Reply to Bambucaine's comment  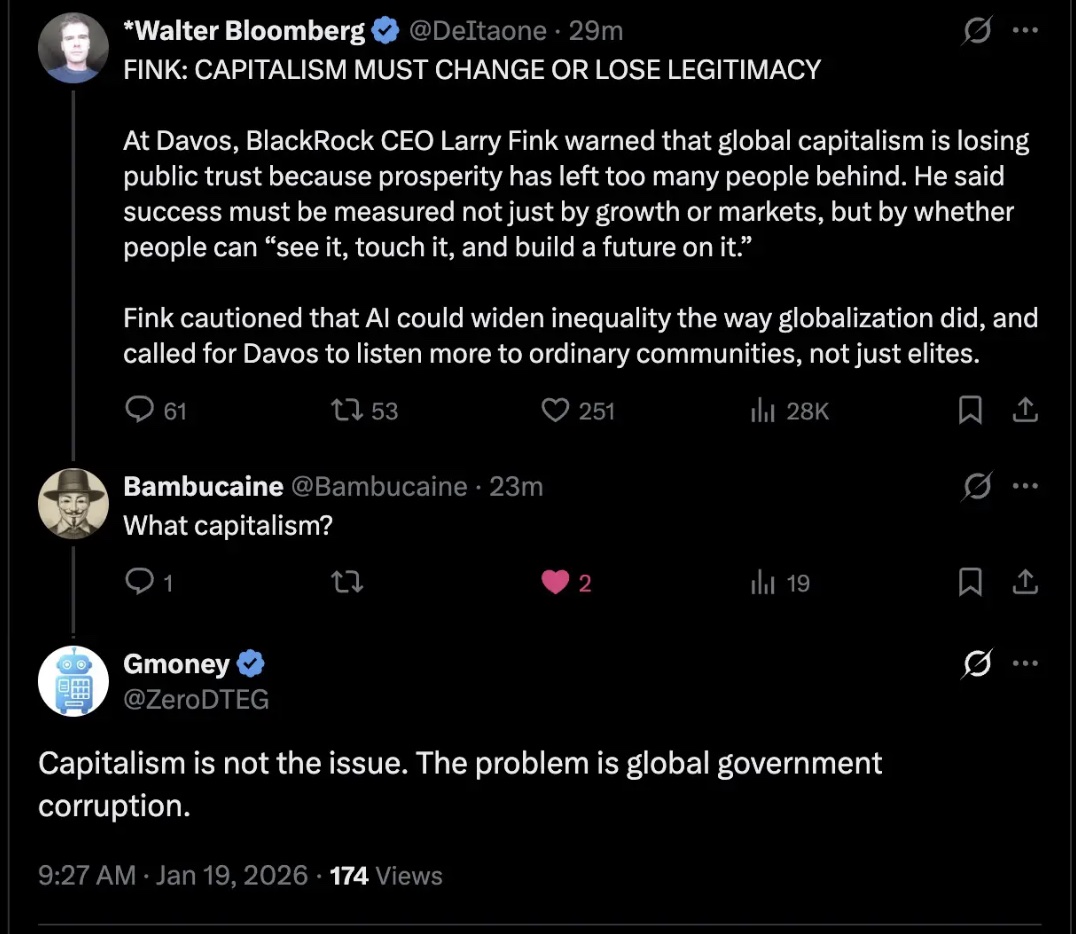(x=139, y=582)
